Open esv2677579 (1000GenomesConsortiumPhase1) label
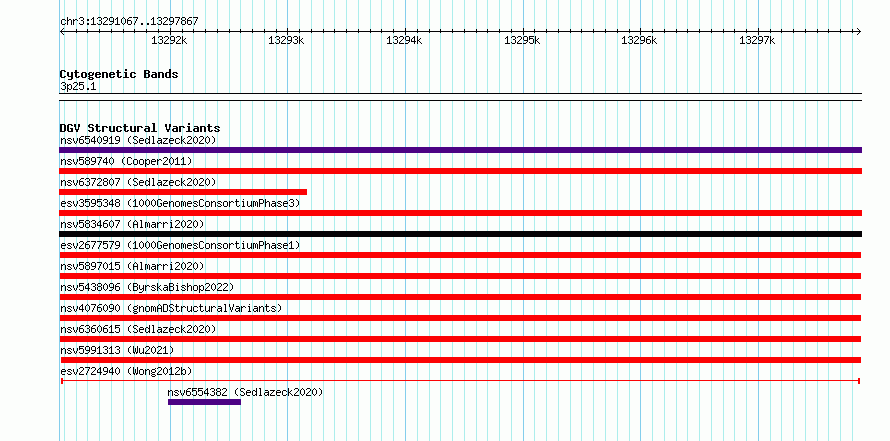 click(x=180, y=245)
